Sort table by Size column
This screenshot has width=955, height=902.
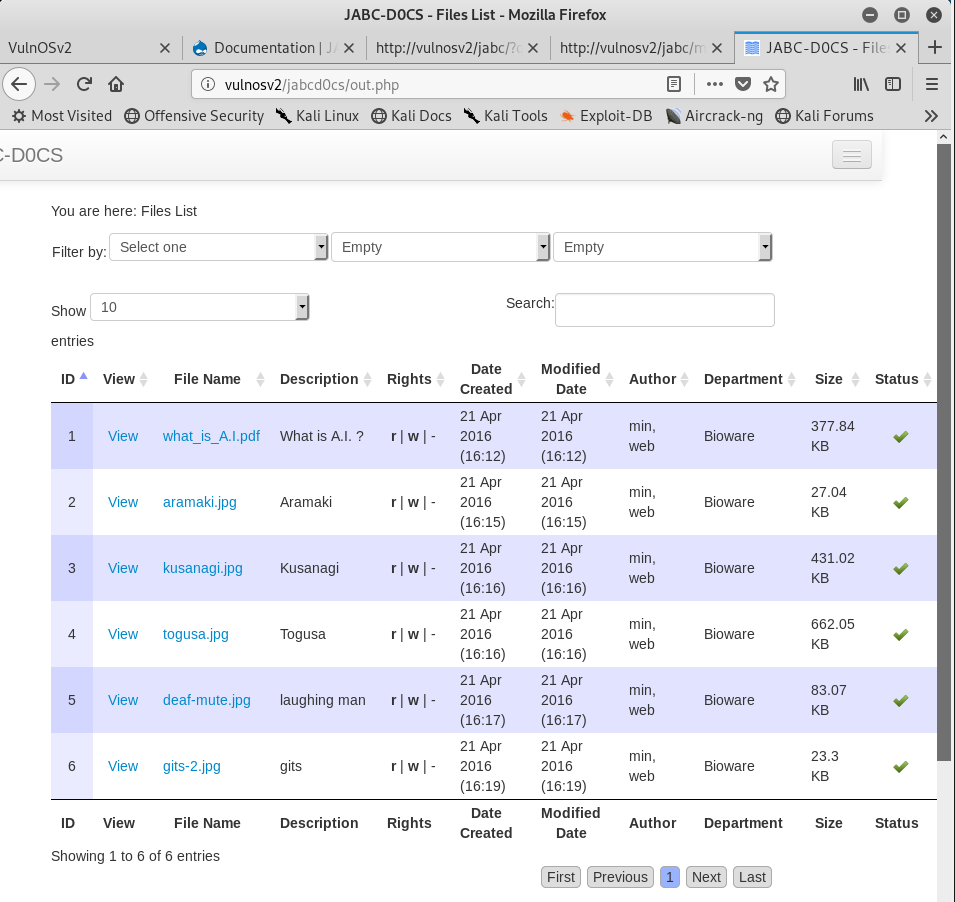click(835, 379)
